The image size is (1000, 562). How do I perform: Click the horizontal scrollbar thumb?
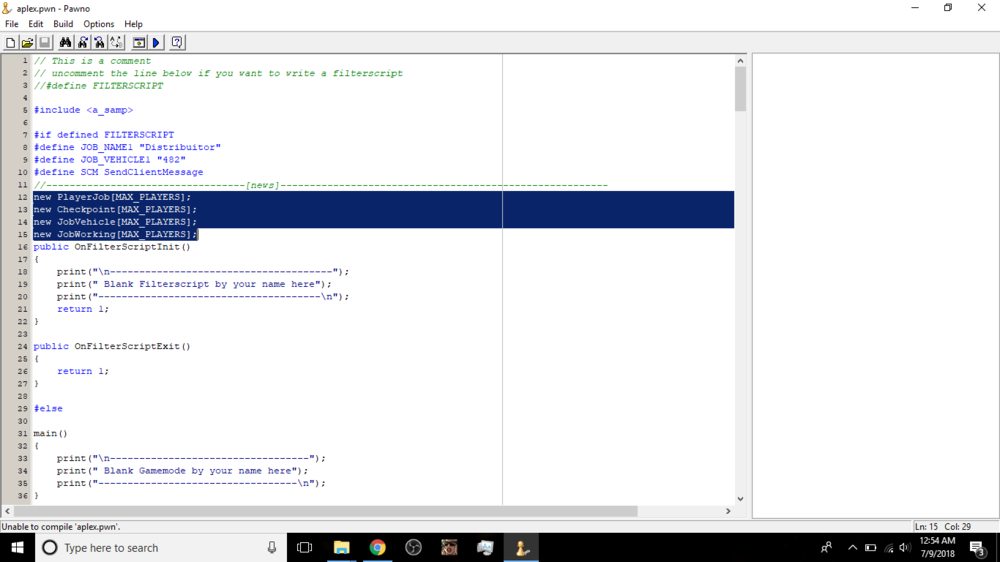coord(325,511)
